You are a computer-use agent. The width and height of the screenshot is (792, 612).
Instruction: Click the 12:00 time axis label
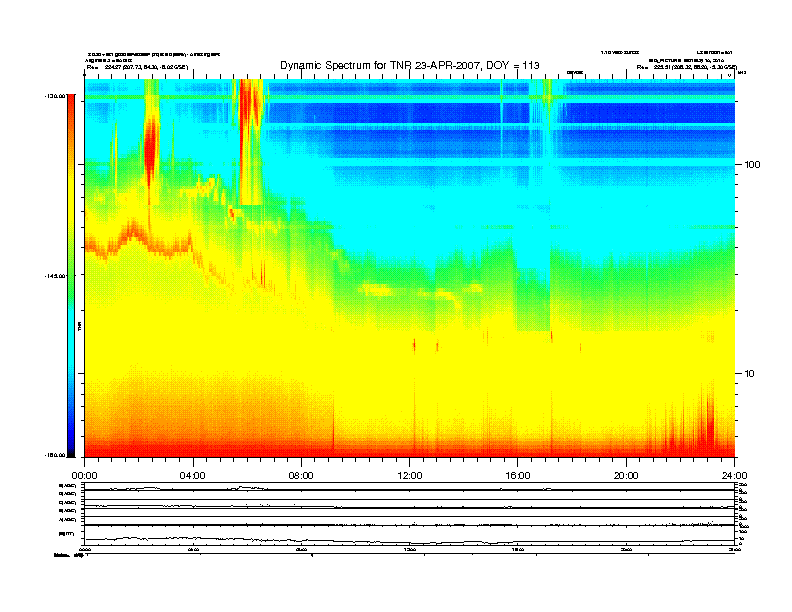(x=410, y=476)
